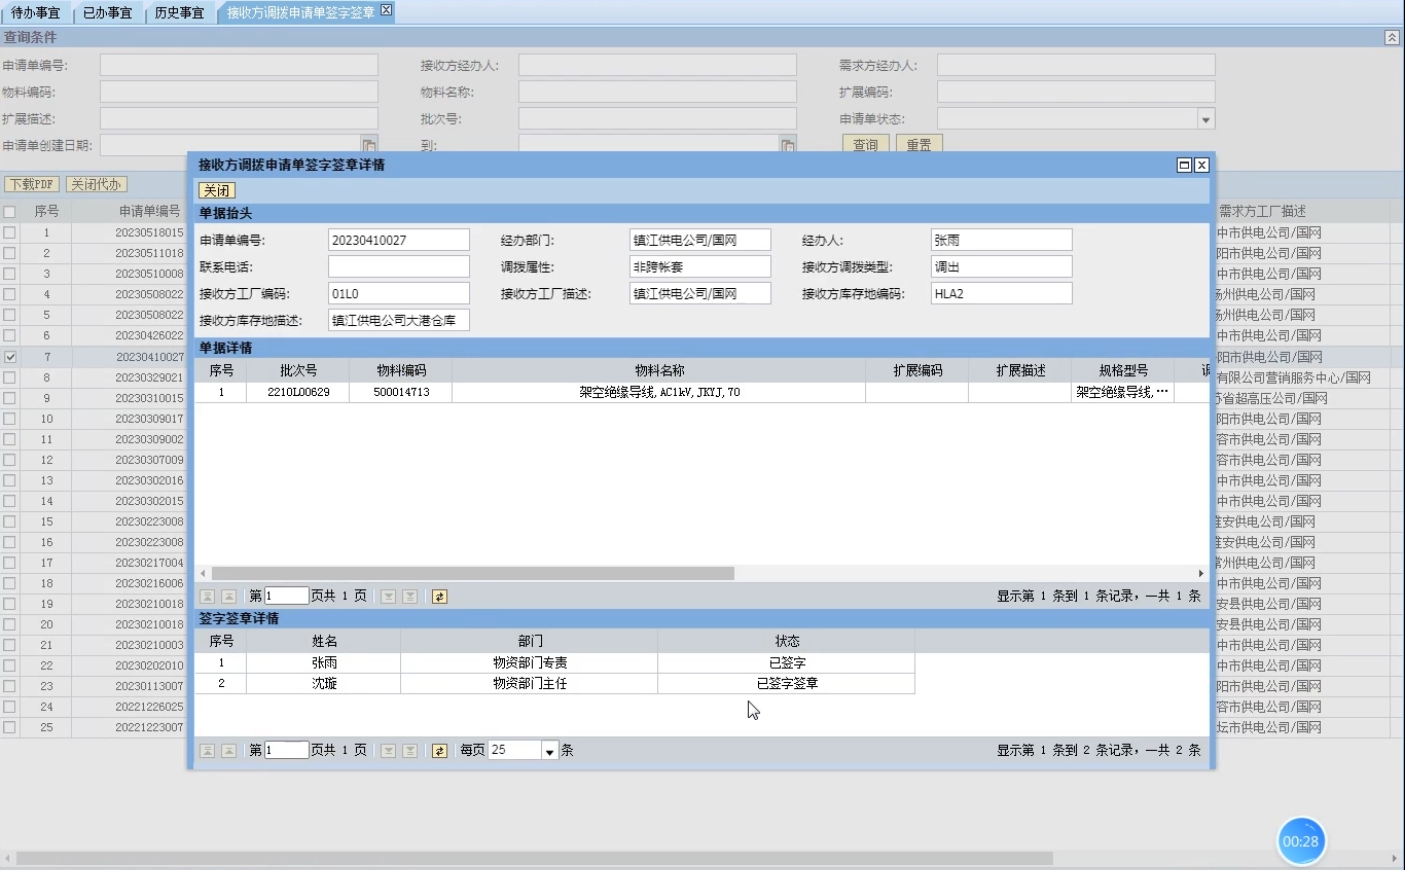Open the 历史事宜 tab
Viewport: 1405px width, 870px height.
click(x=179, y=13)
